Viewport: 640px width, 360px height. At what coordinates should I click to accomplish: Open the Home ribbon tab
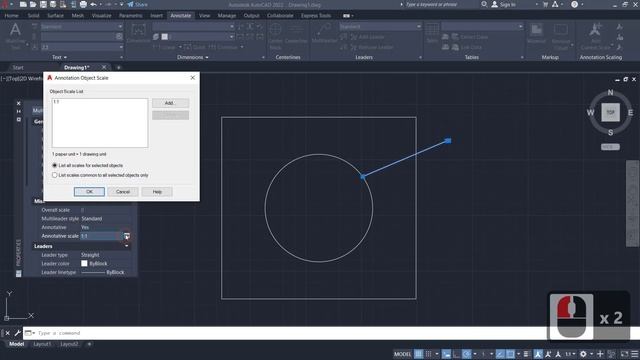(x=11, y=16)
